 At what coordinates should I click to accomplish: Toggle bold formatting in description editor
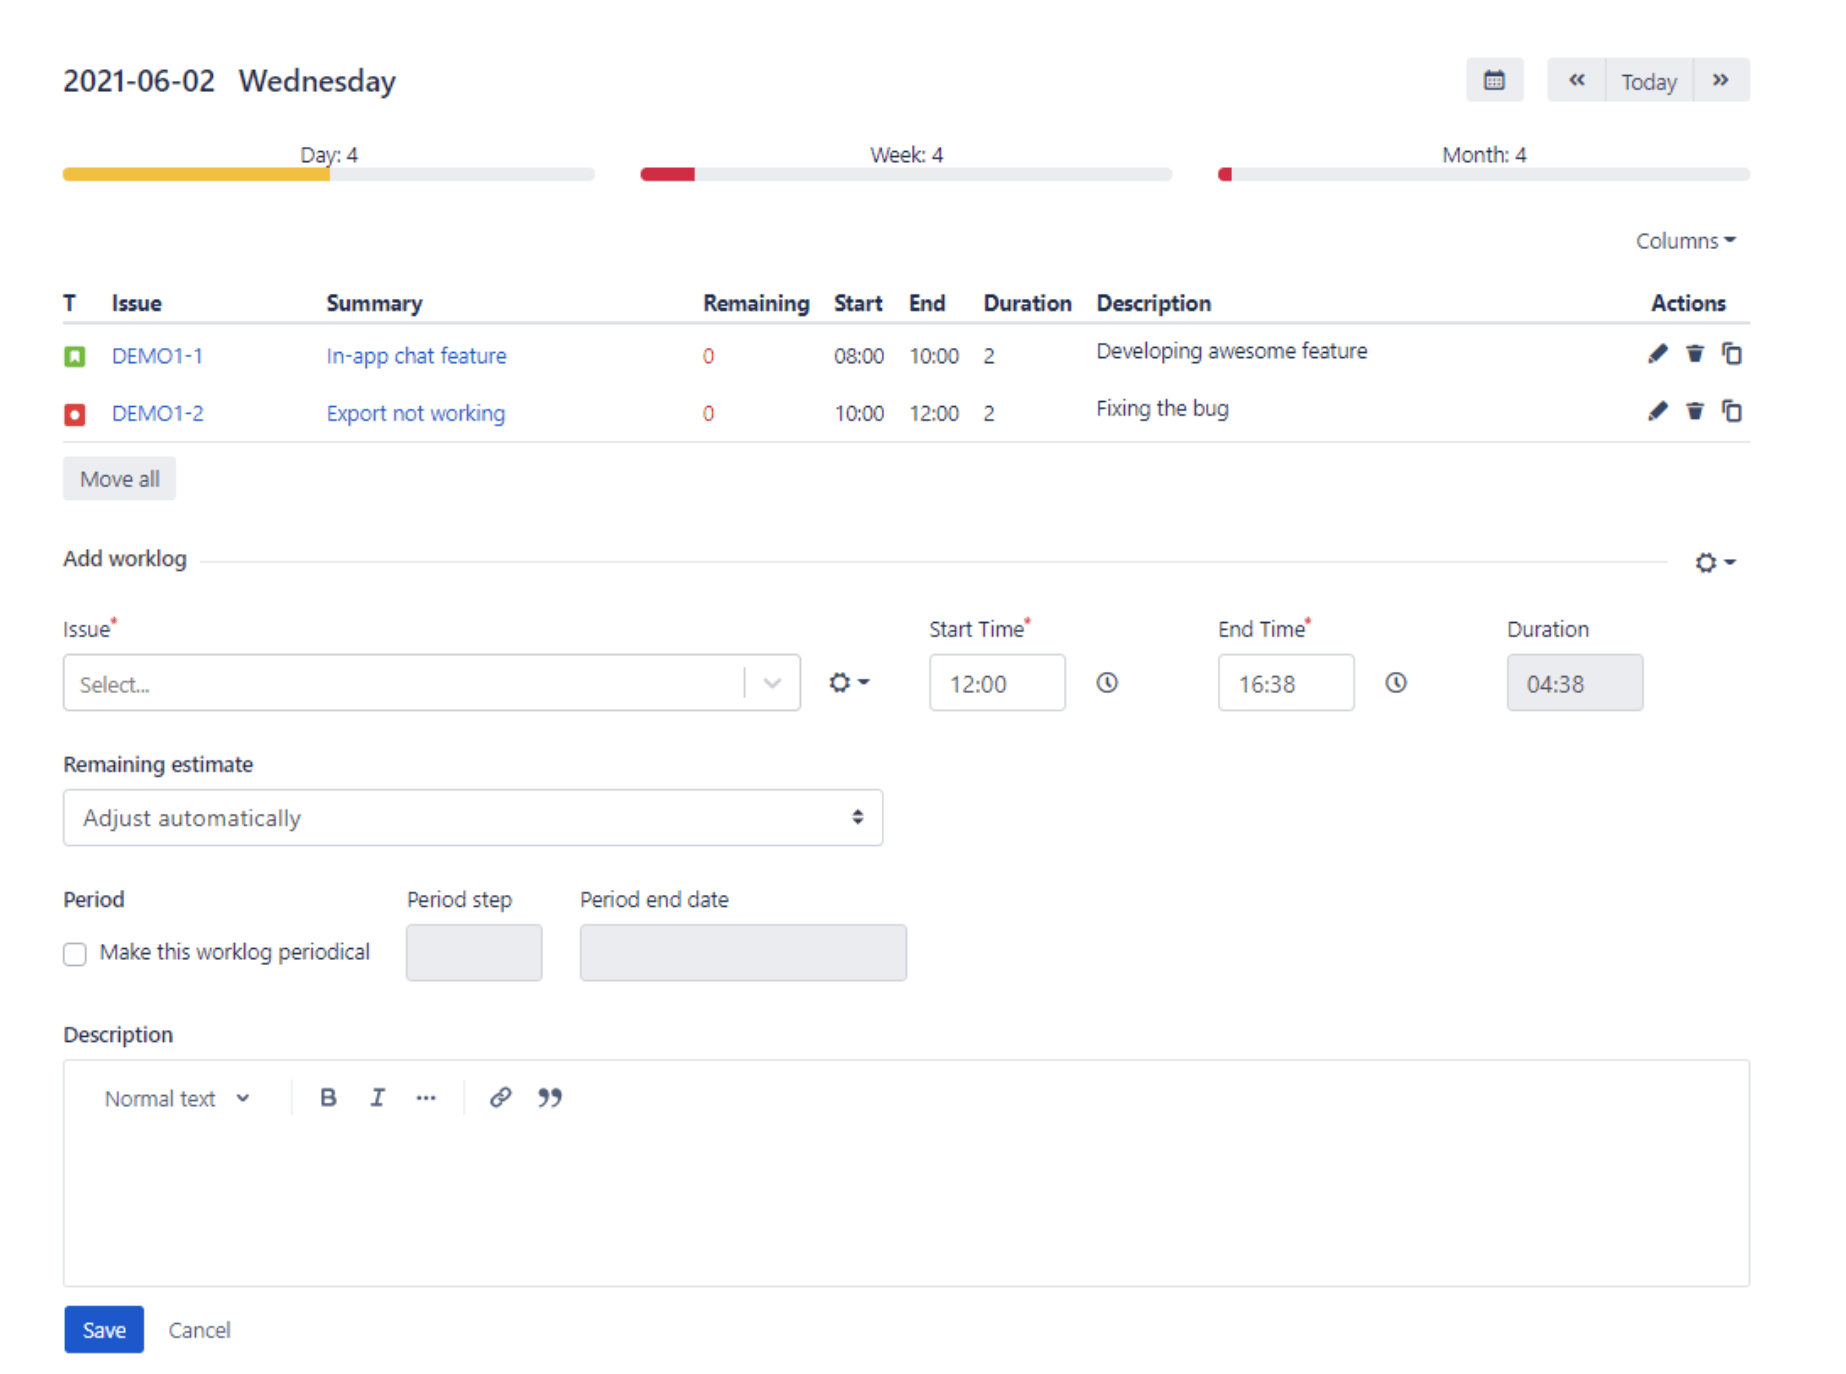327,1097
